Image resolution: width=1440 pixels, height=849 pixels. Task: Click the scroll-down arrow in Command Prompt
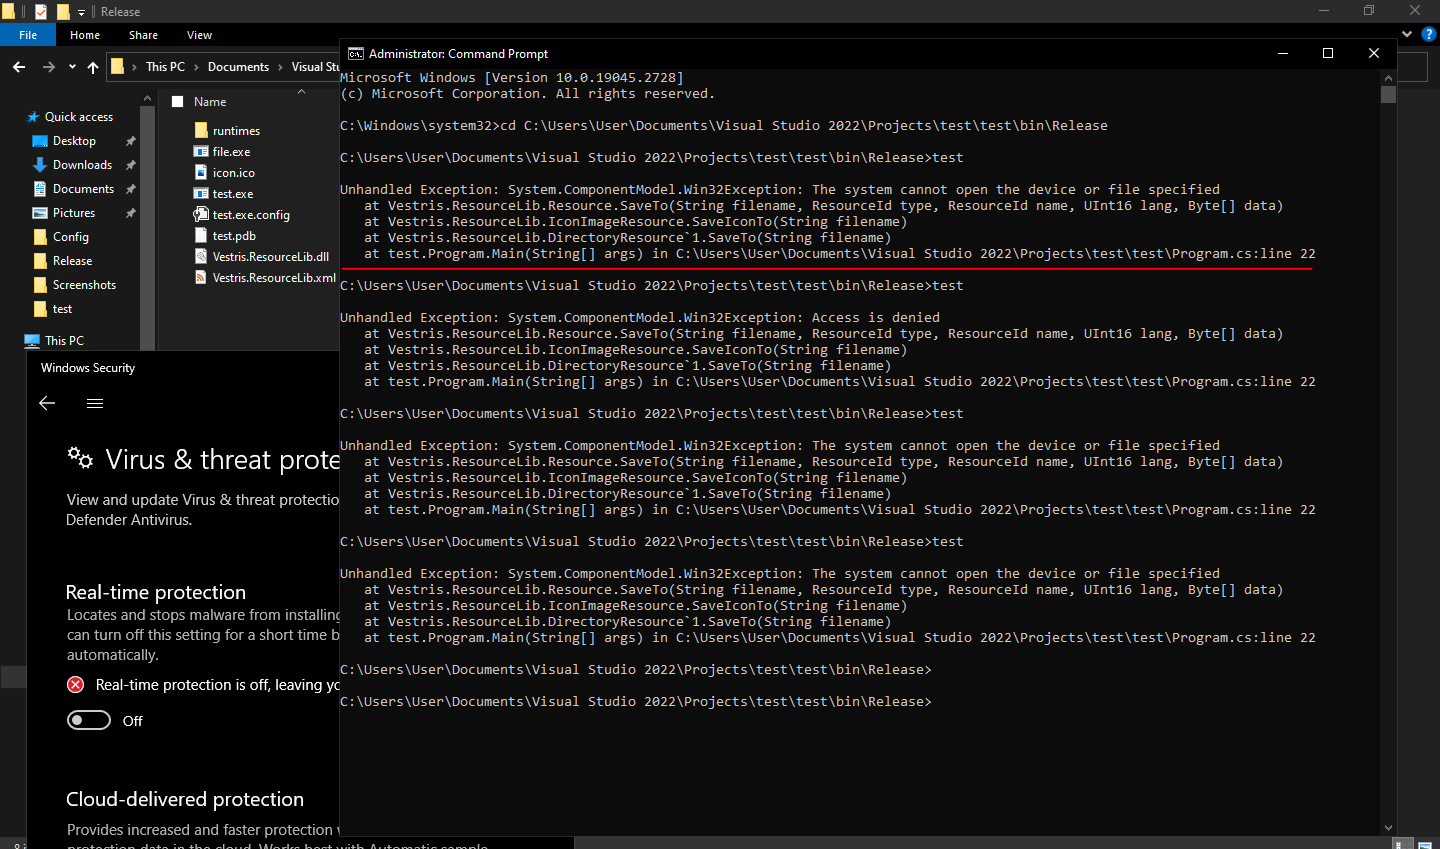[x=1388, y=827]
